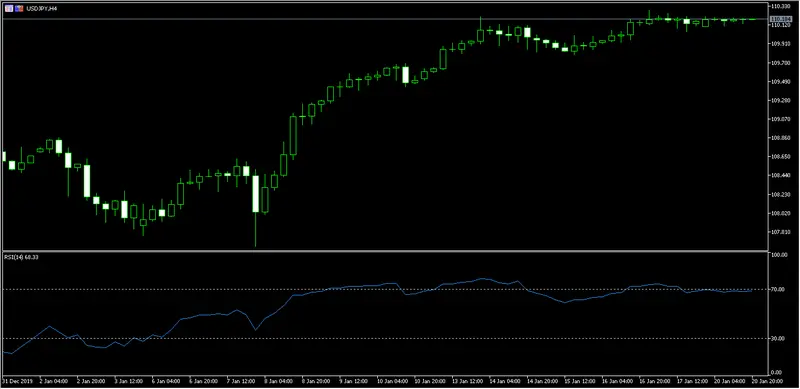Click the 109.700 price scale label

point(780,63)
